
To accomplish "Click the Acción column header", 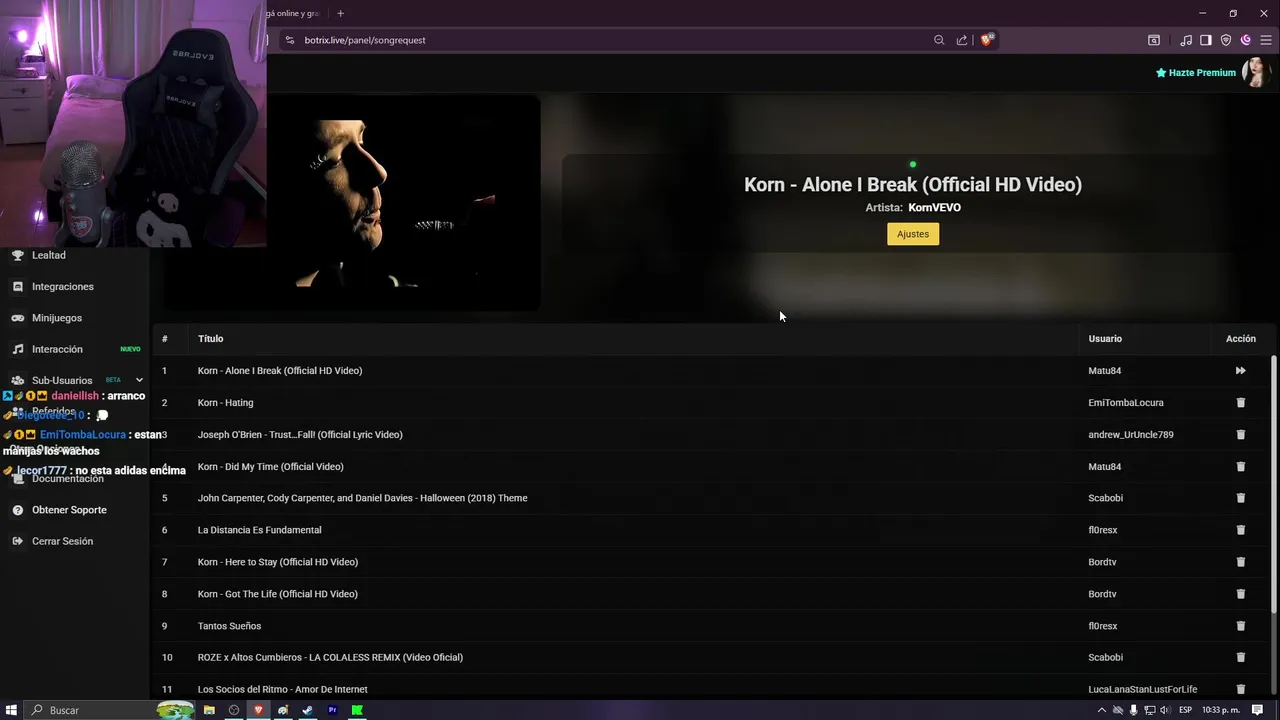I will click(x=1241, y=339).
